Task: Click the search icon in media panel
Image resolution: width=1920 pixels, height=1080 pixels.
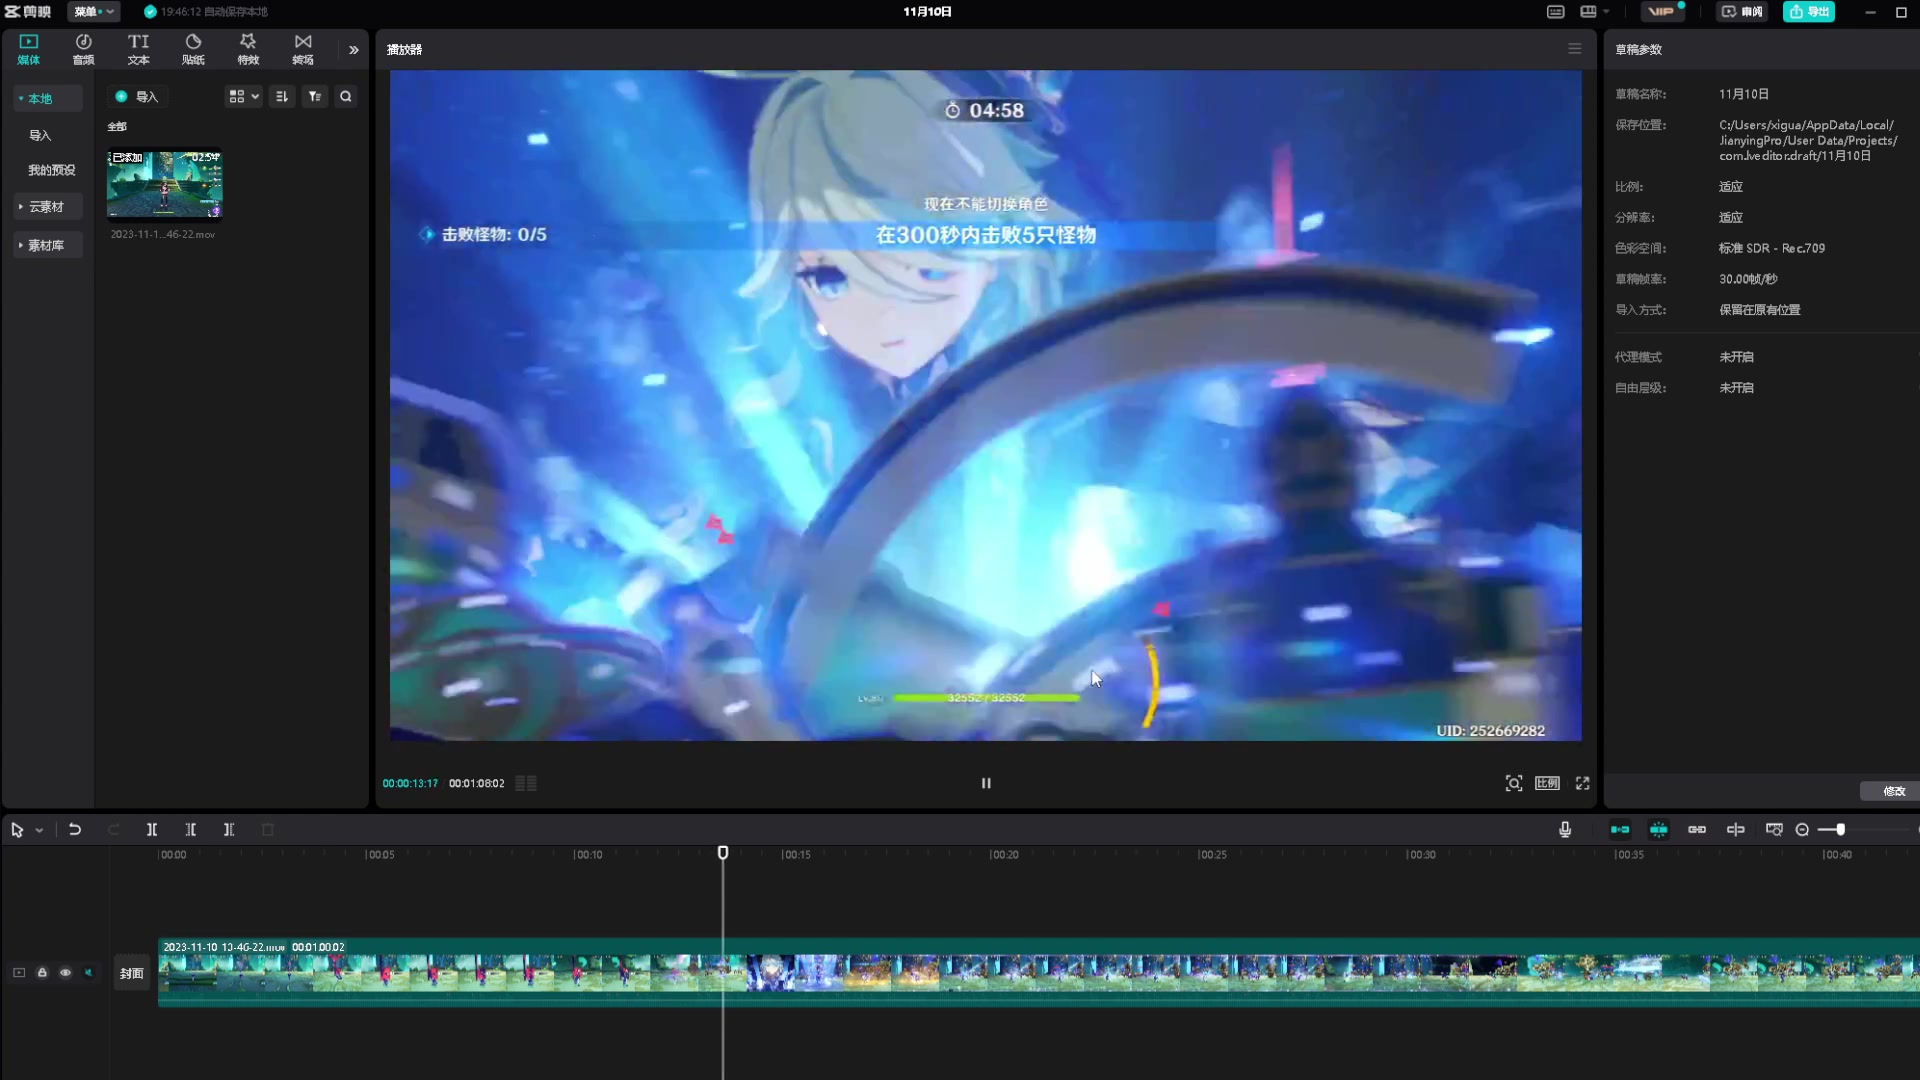Action: click(x=346, y=97)
